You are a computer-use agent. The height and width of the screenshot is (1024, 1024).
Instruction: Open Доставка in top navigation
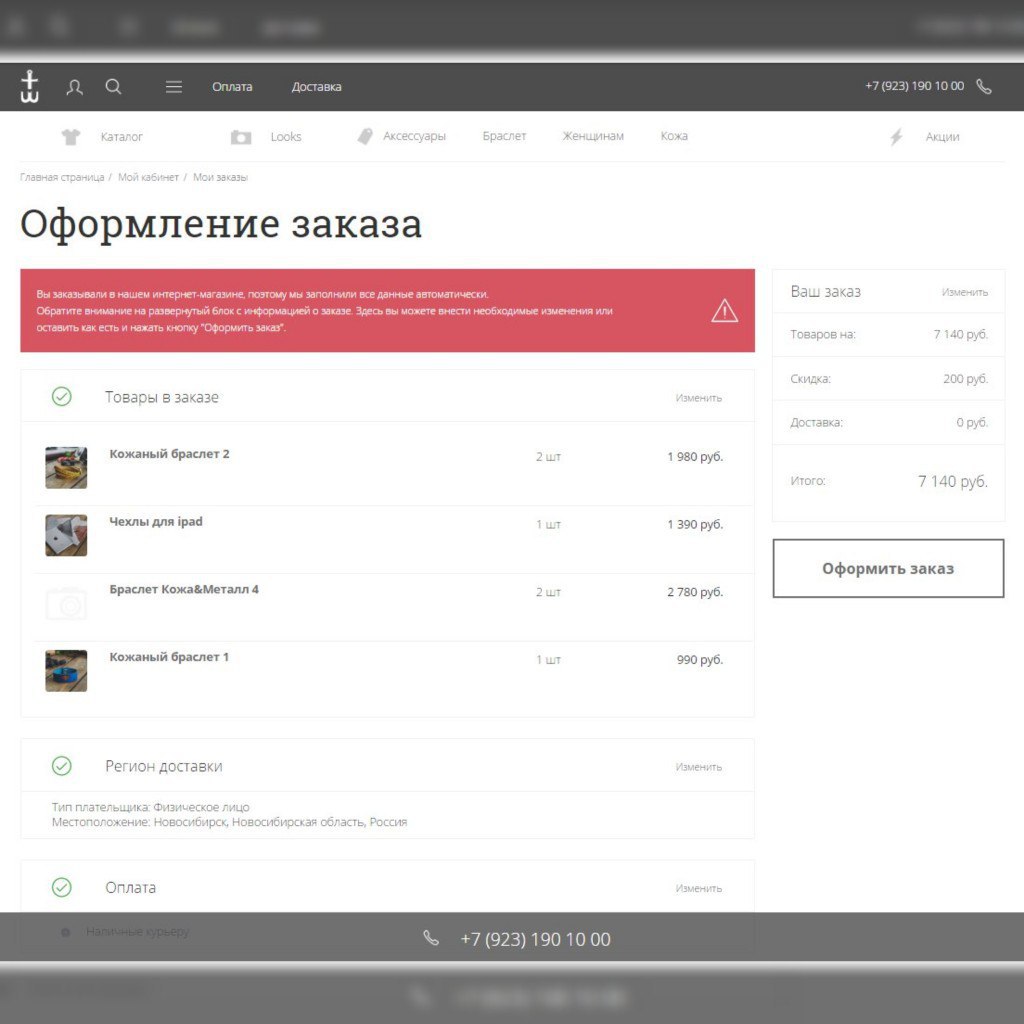point(316,87)
